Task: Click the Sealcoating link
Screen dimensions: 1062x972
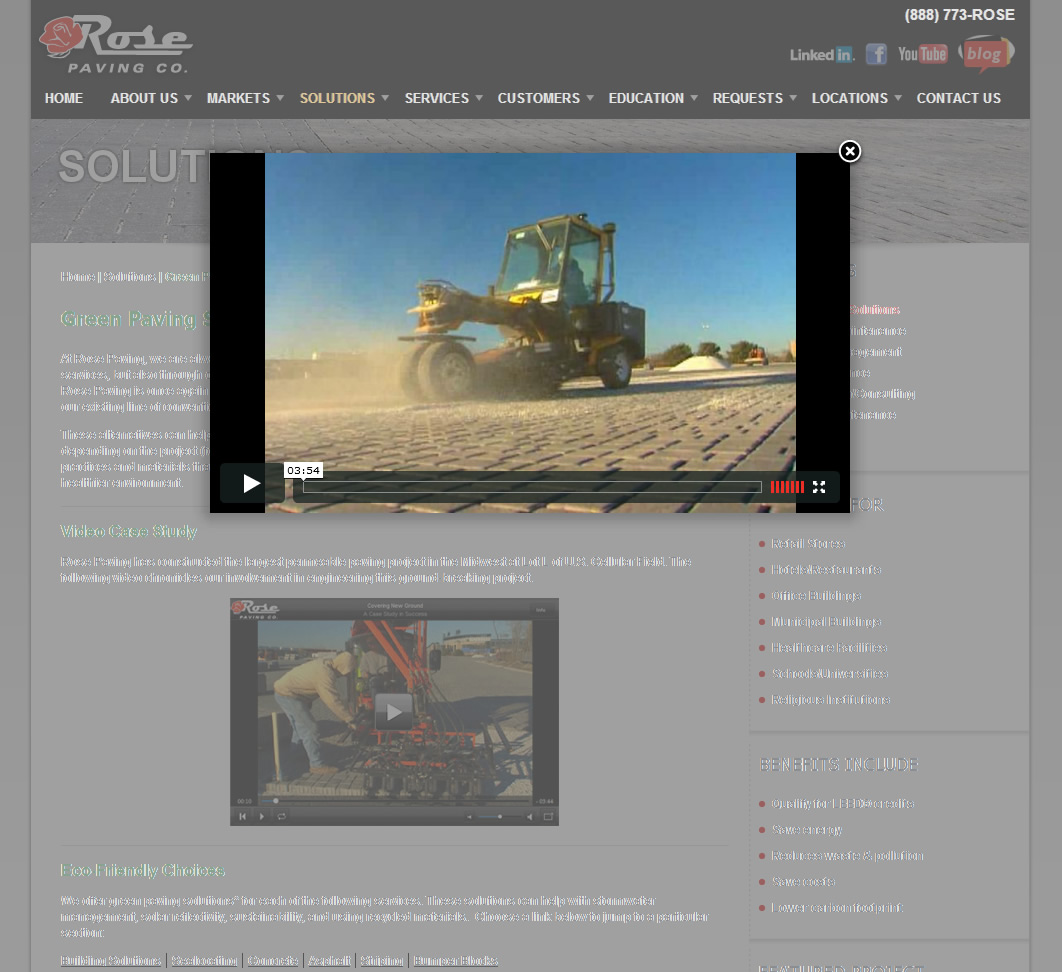Action: [204, 960]
